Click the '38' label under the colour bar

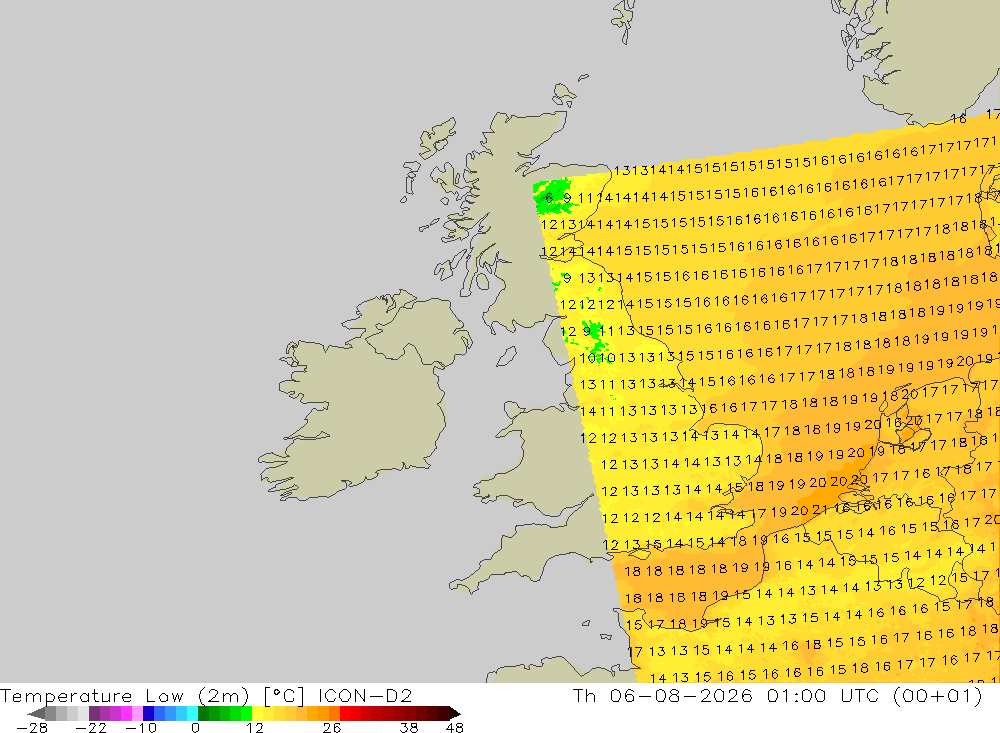click(x=409, y=728)
